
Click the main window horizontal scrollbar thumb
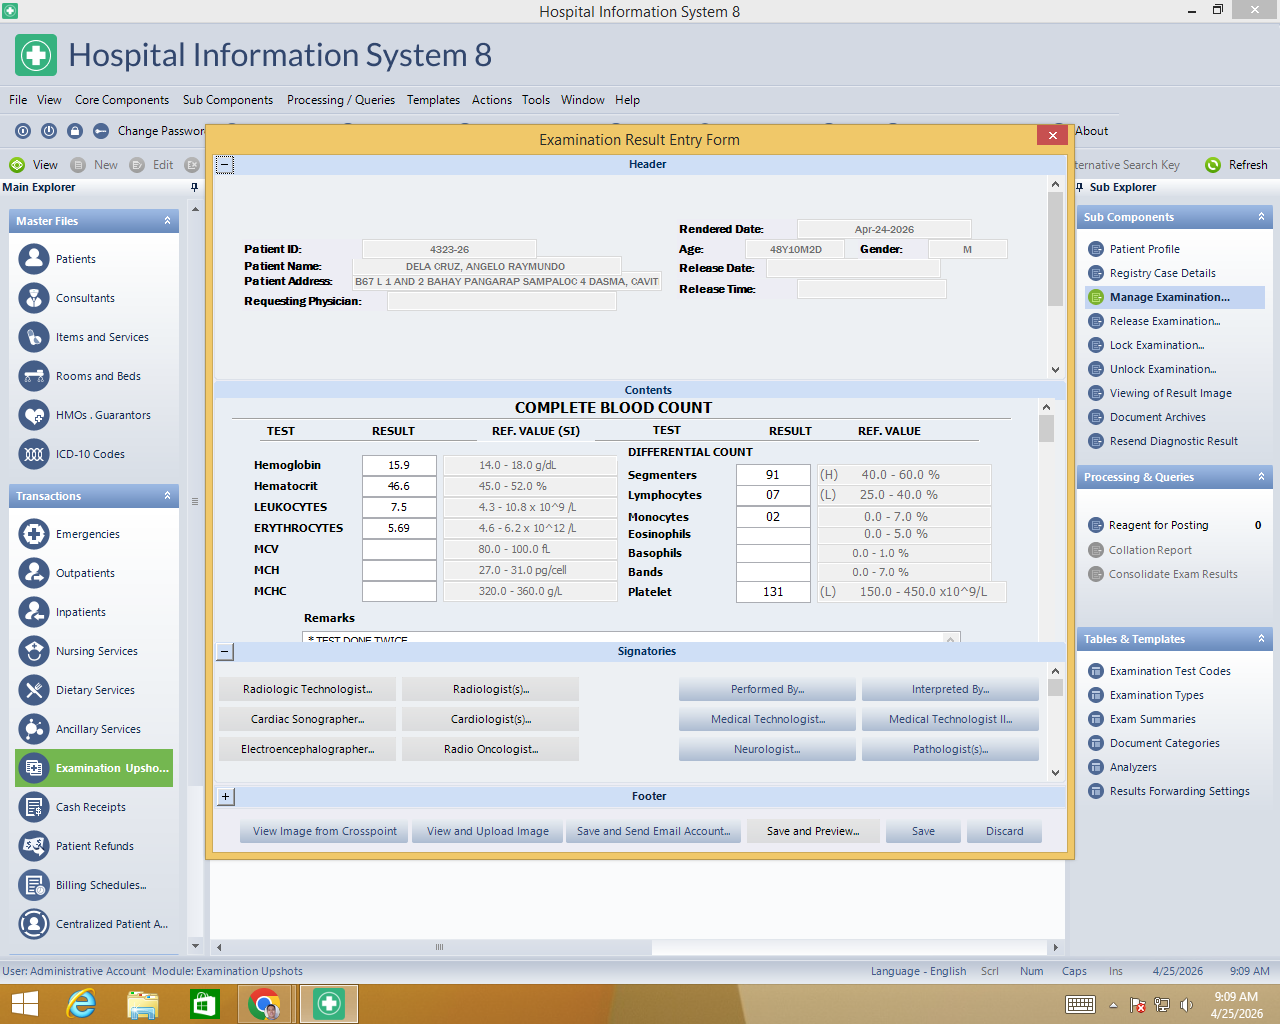point(439,947)
